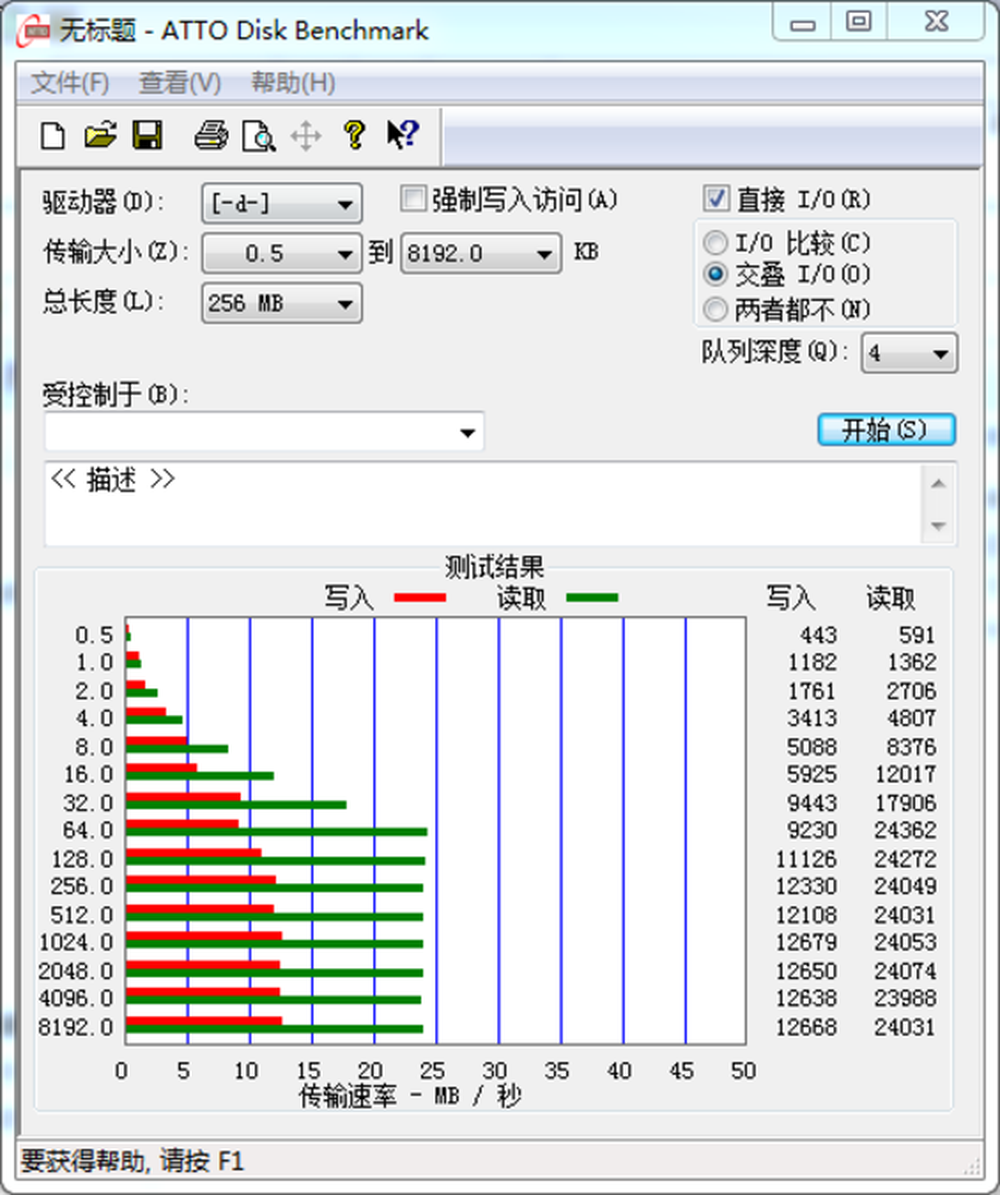1000x1195 pixels.
Task: Click the 1024.0 row label in chart
Action: tap(75, 942)
